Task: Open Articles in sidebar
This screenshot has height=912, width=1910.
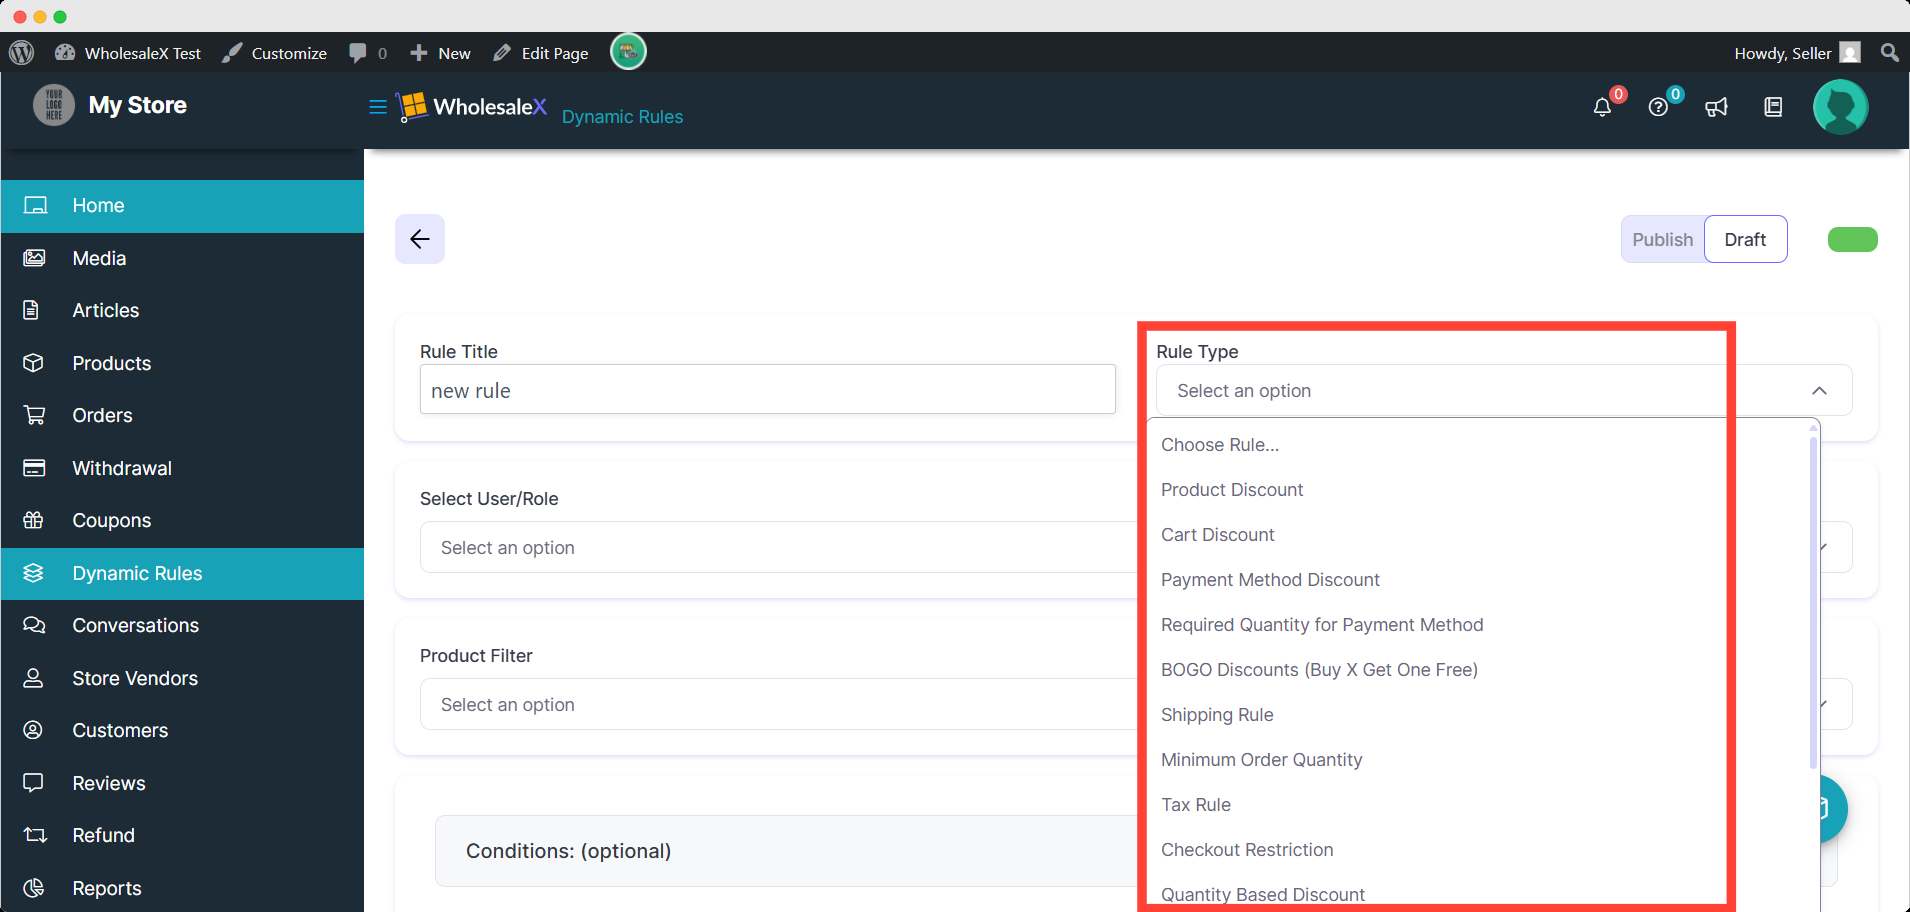Action: (182, 311)
